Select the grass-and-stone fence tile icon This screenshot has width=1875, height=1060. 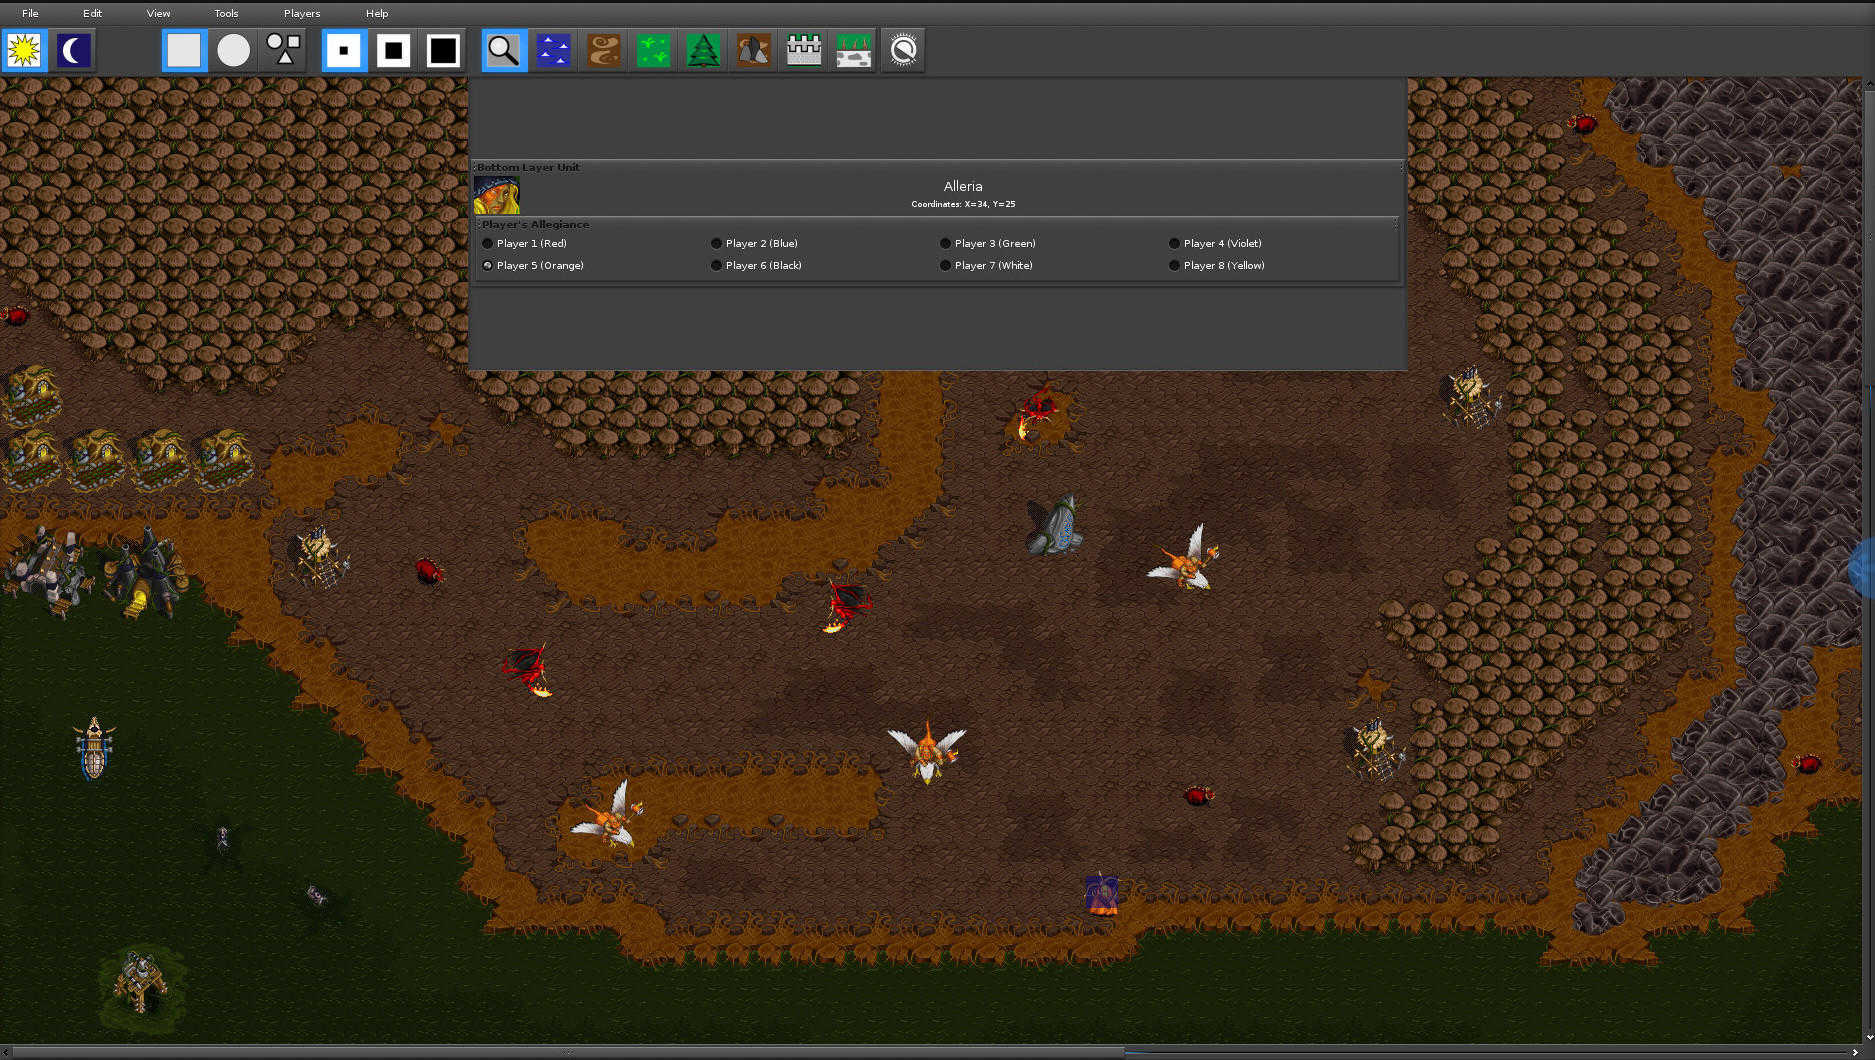click(x=854, y=50)
